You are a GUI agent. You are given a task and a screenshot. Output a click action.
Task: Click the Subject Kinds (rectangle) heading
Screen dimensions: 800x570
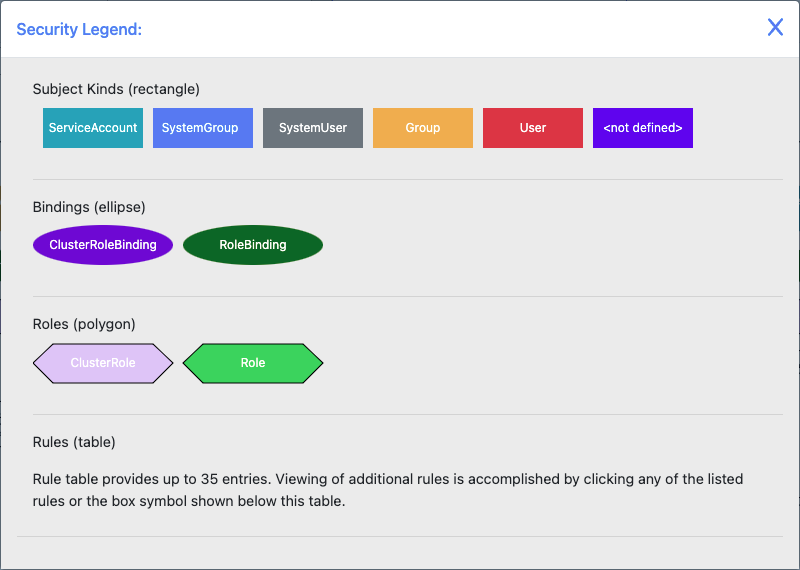116,89
